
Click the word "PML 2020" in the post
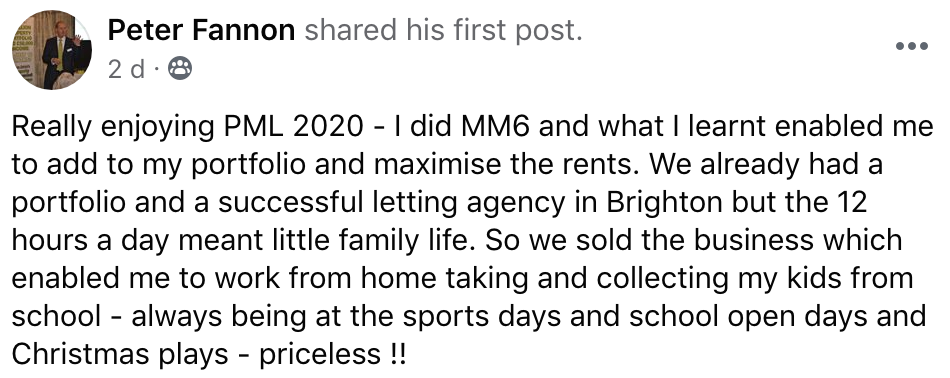pyautogui.click(x=294, y=127)
